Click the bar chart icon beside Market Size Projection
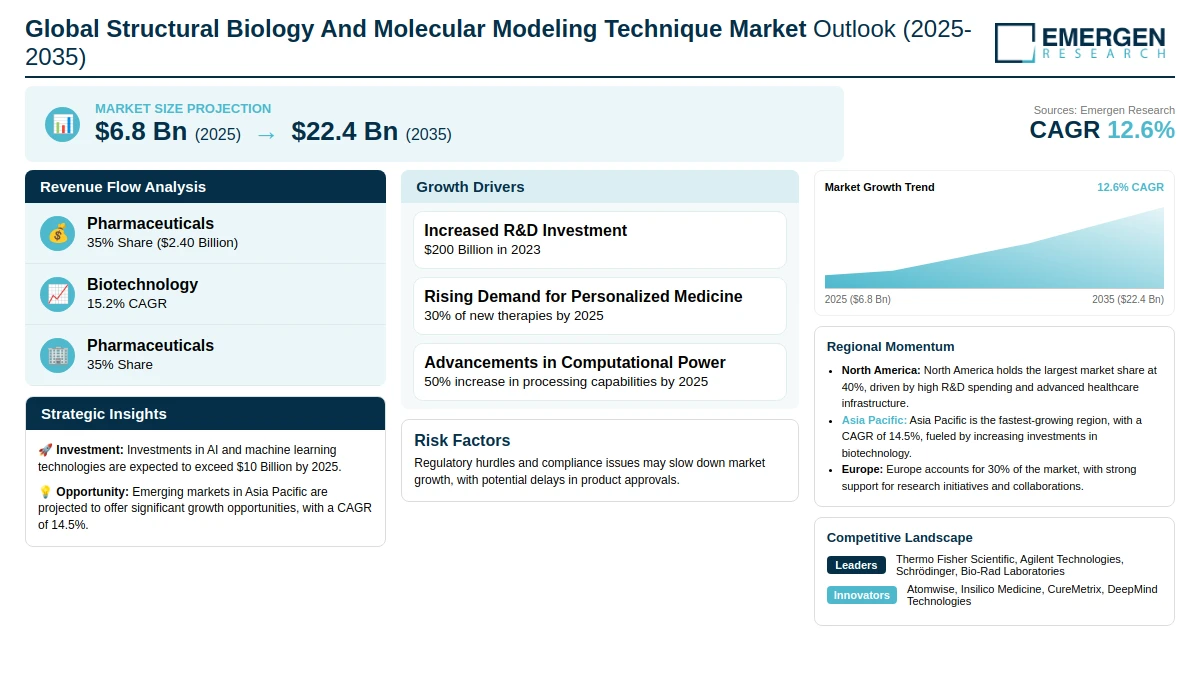The image size is (1200, 700). (x=62, y=124)
